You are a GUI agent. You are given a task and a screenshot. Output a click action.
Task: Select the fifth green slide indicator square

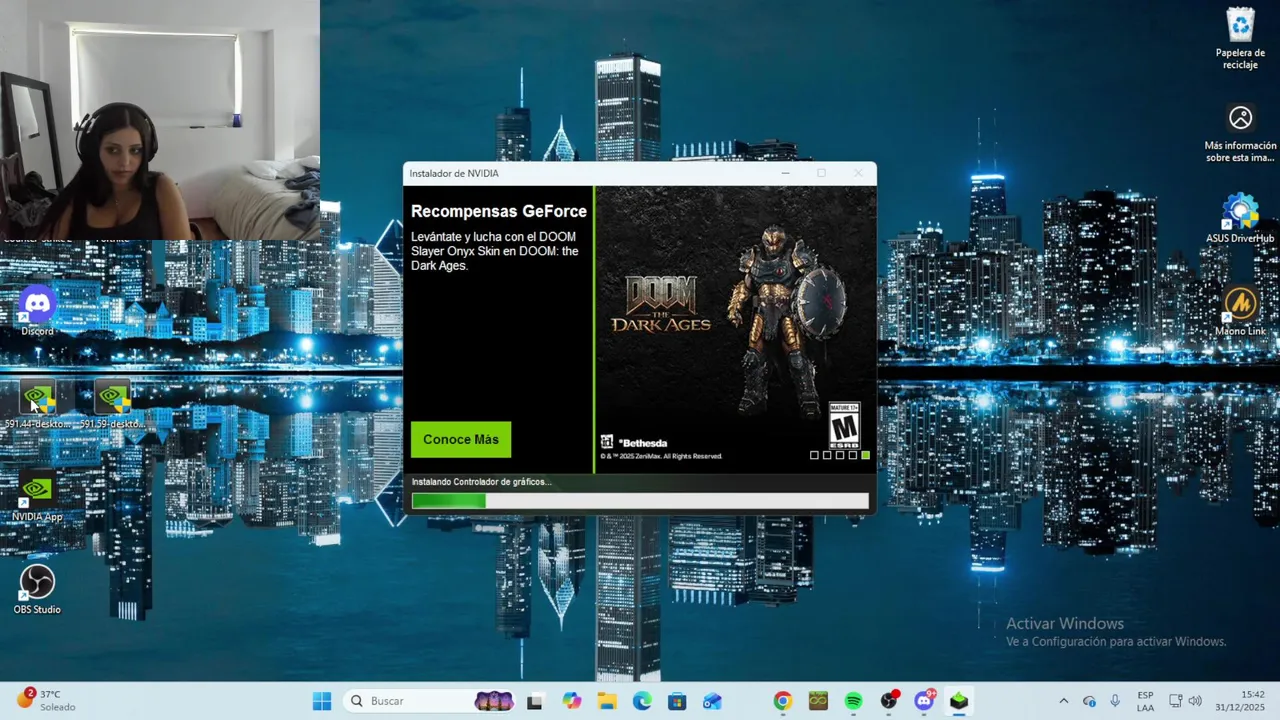click(865, 455)
